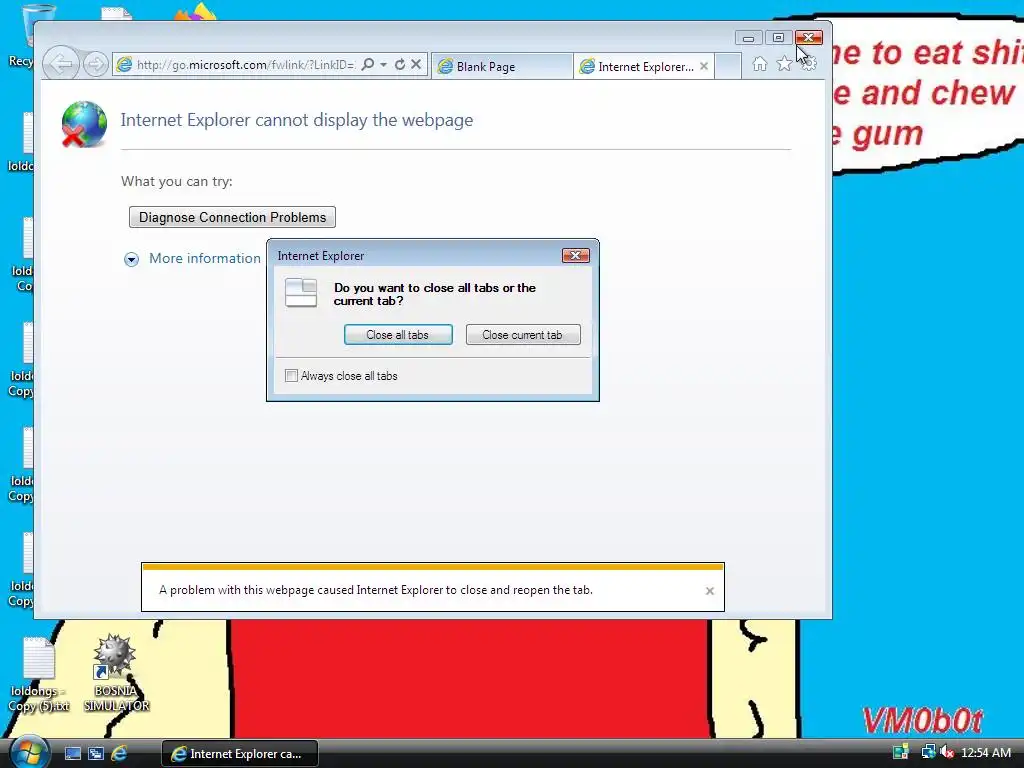The height and width of the screenshot is (768, 1024).
Task: Click the browser Back arrow button
Action: 61,64
